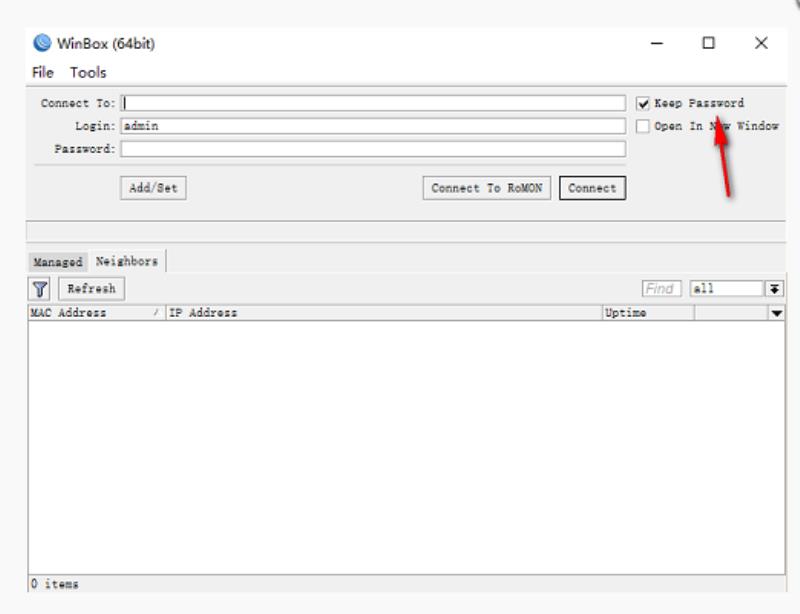The image size is (800, 614).
Task: Open the Tools menu
Action: point(88,72)
